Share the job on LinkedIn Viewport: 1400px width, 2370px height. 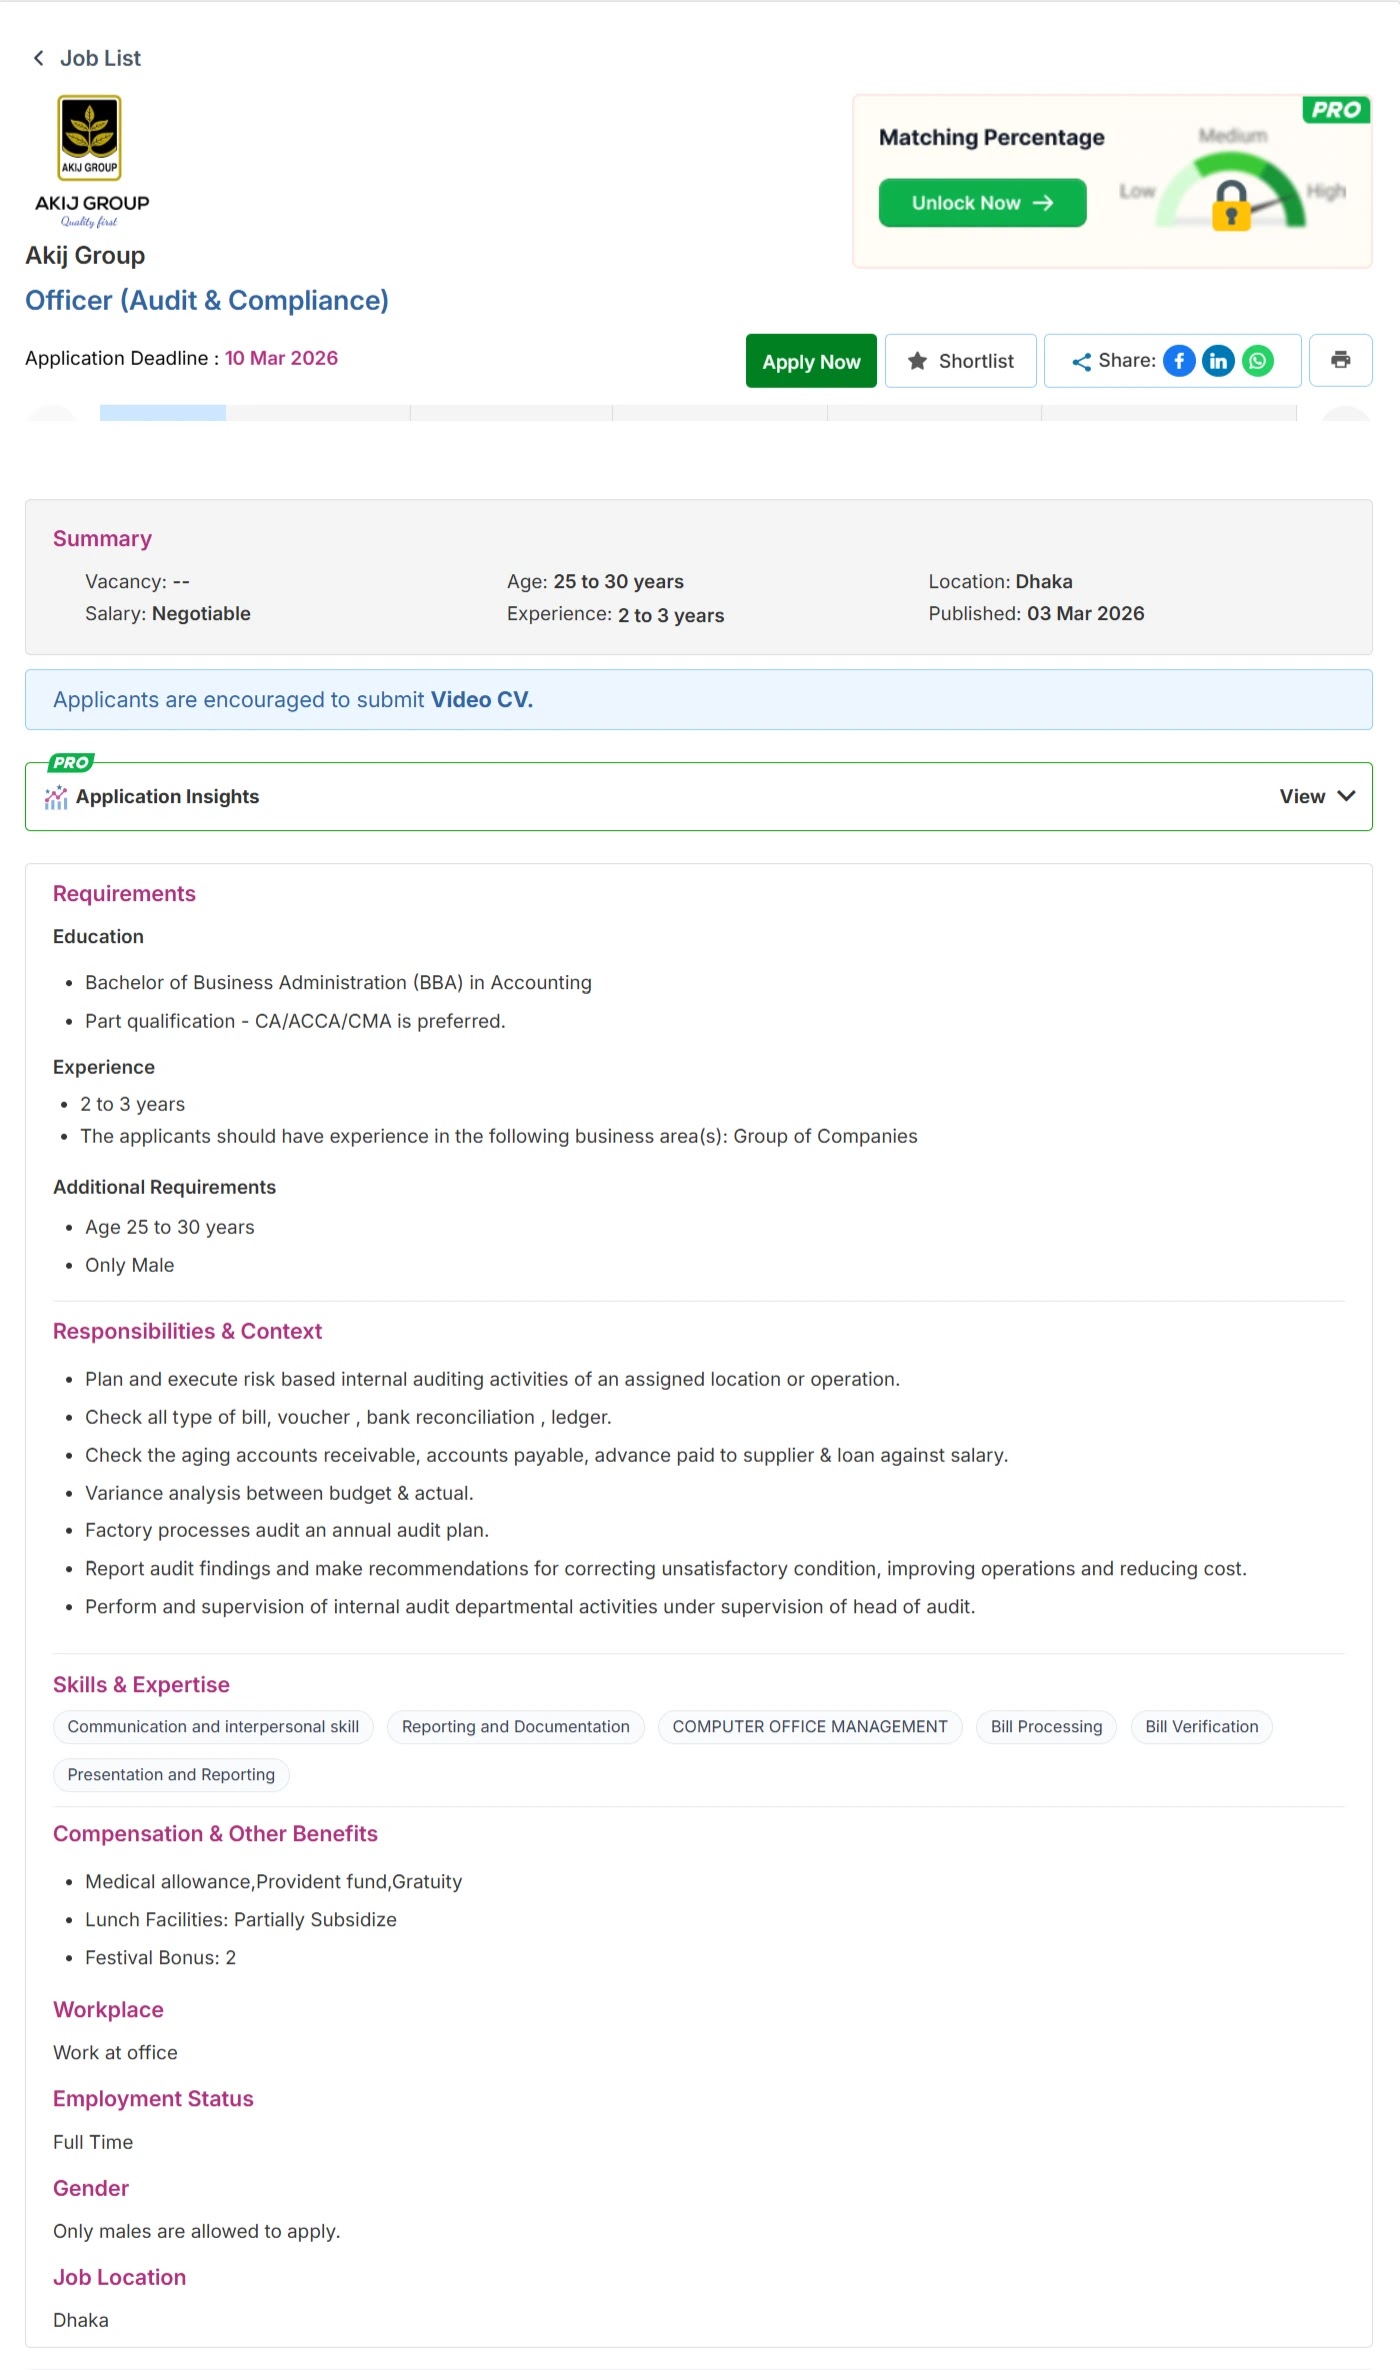coord(1218,361)
